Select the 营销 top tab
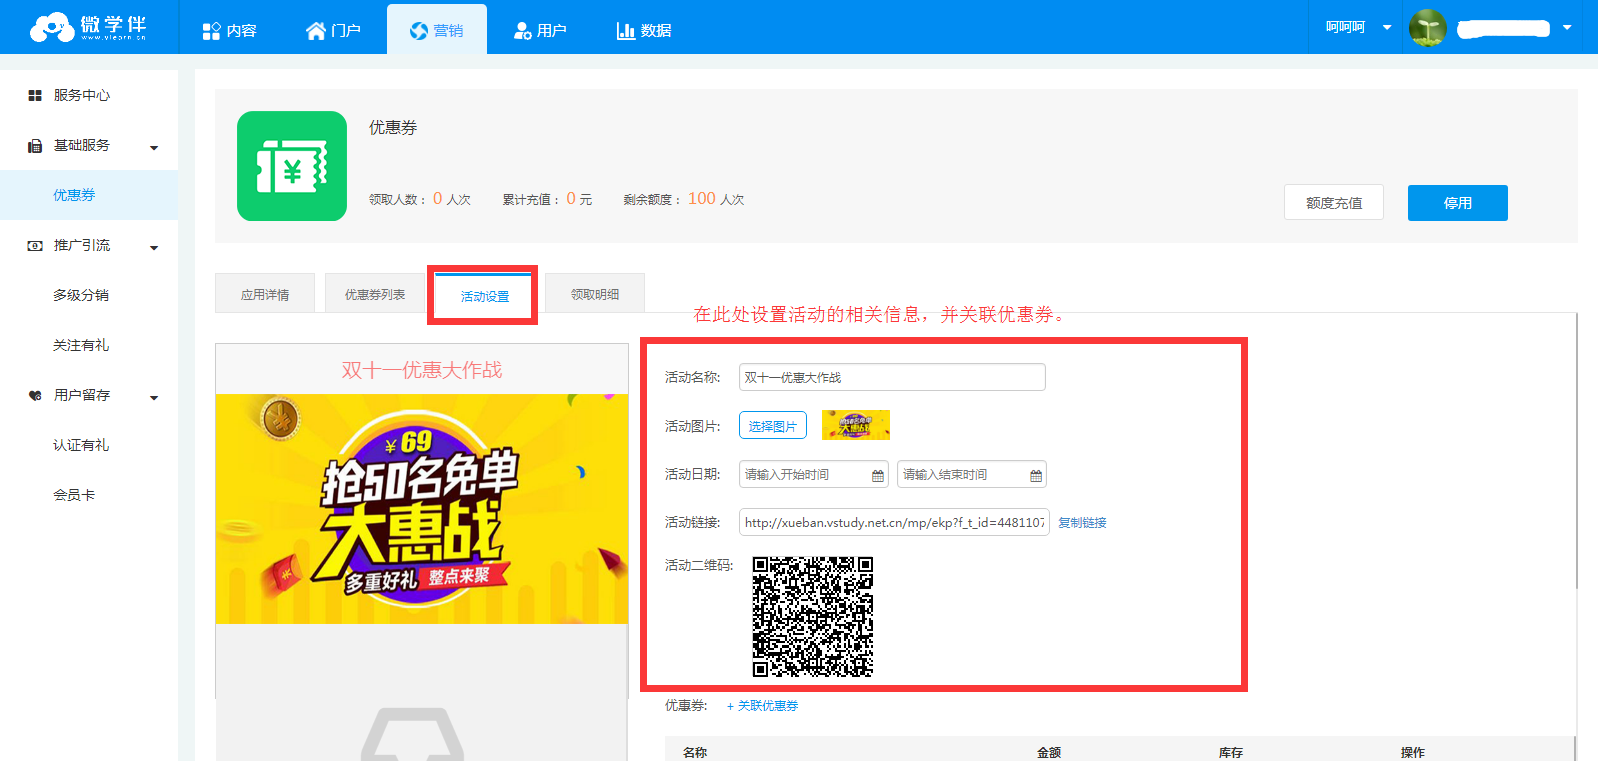1598x761 pixels. [437, 30]
